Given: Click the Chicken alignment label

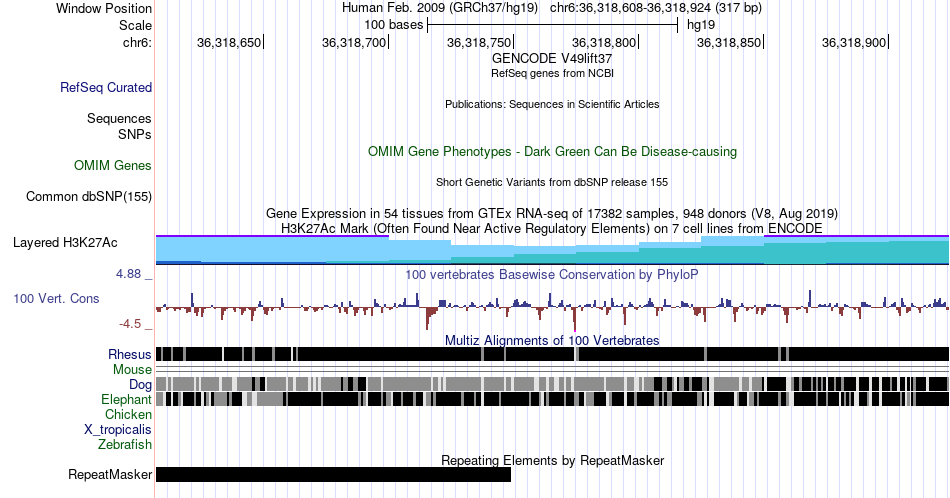Looking at the screenshot, I should pyautogui.click(x=128, y=414).
